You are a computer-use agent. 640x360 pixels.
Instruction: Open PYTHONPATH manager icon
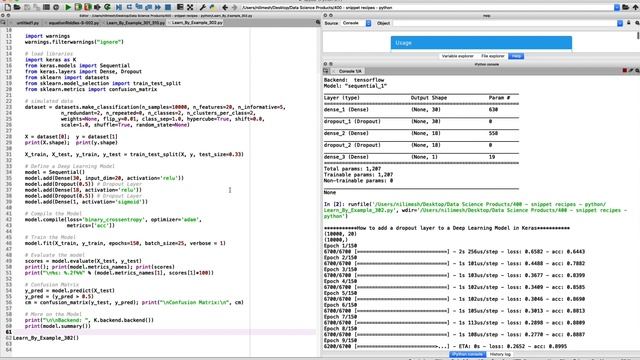(212, 7)
